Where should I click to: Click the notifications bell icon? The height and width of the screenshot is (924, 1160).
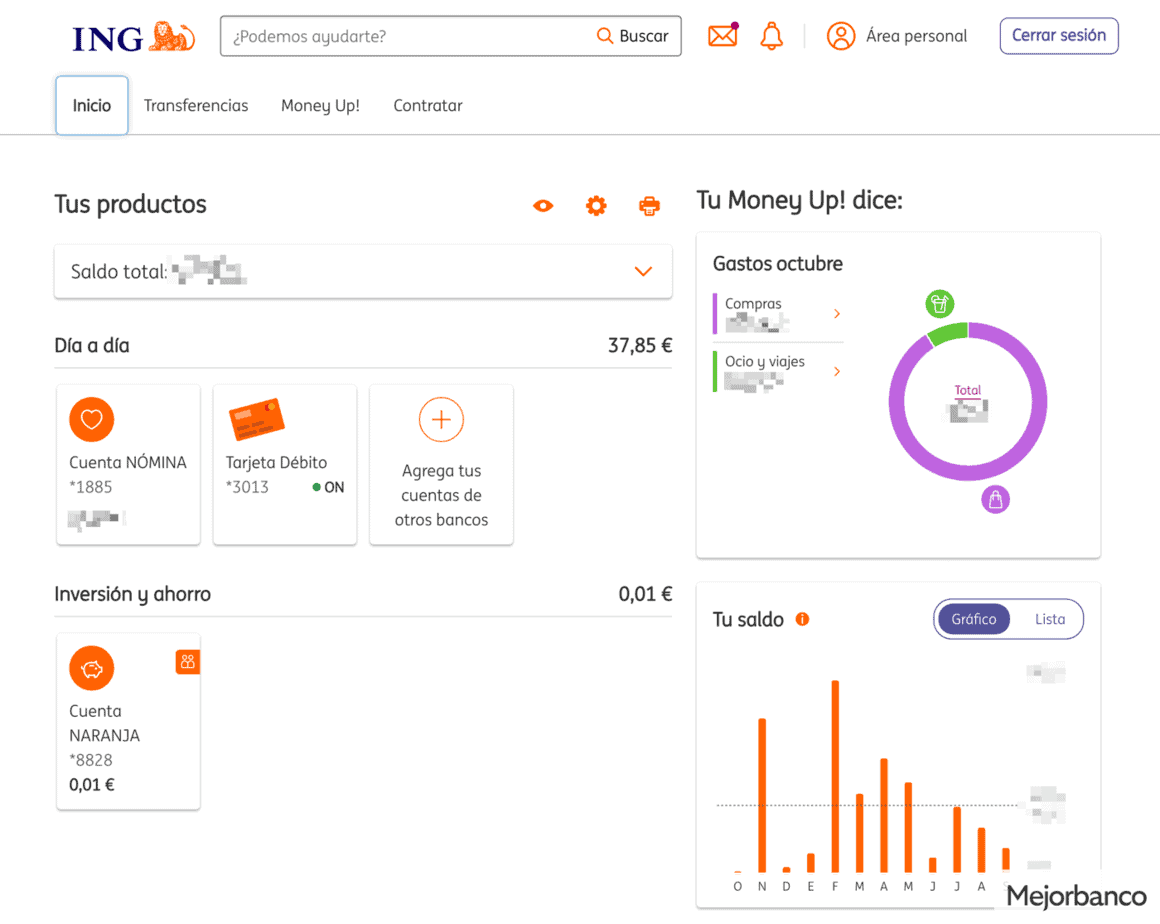771,36
